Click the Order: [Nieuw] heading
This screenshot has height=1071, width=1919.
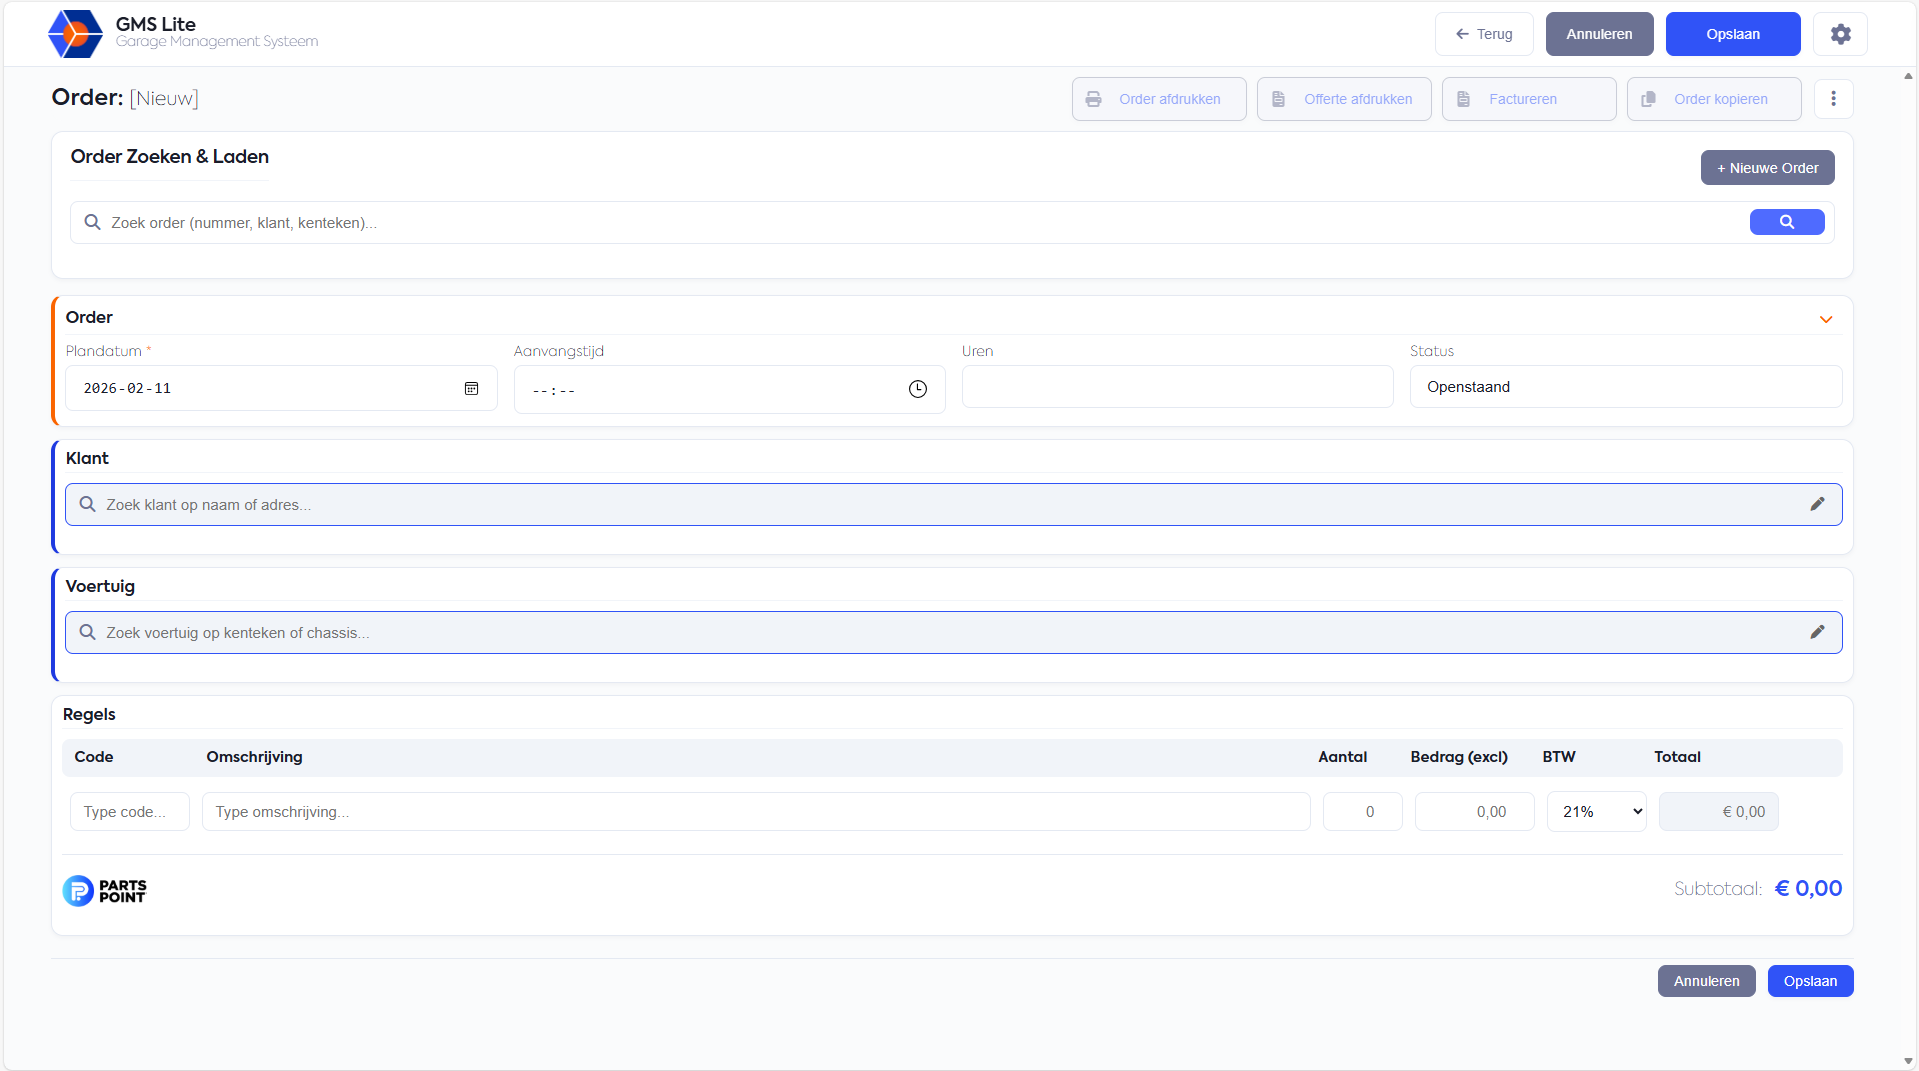point(125,98)
